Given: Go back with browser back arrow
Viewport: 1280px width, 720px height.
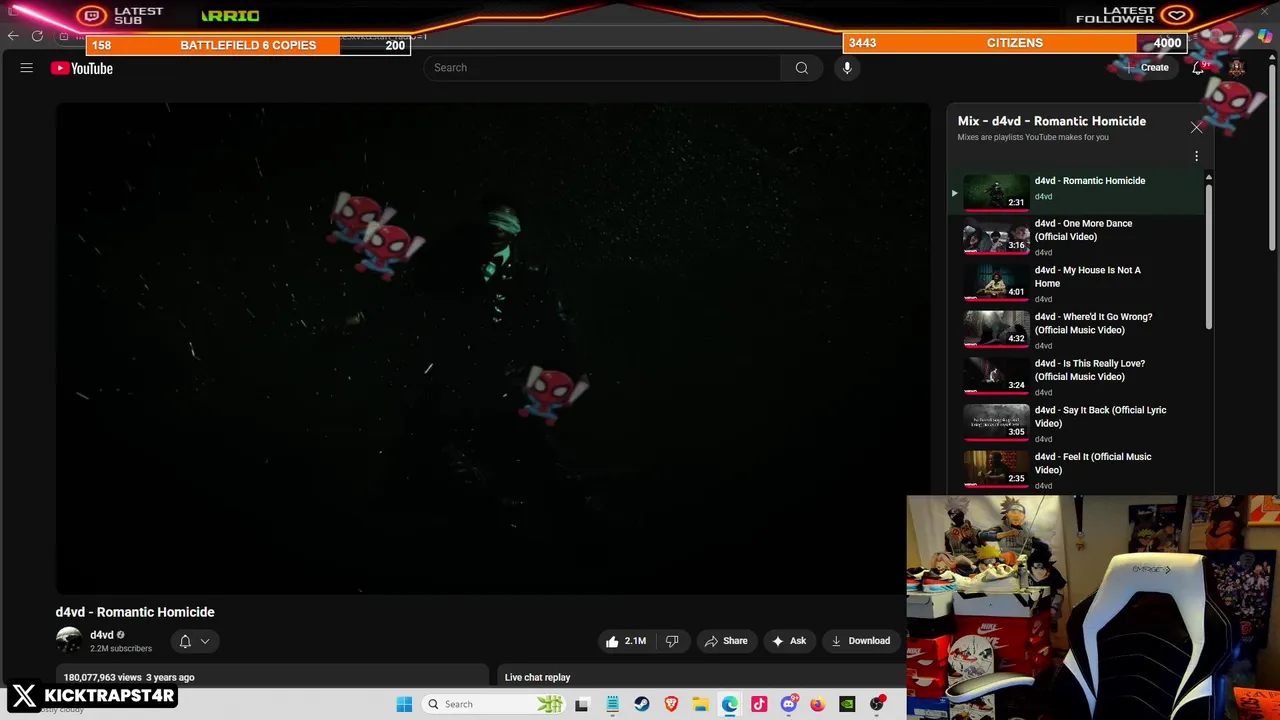Looking at the screenshot, I should pos(13,36).
